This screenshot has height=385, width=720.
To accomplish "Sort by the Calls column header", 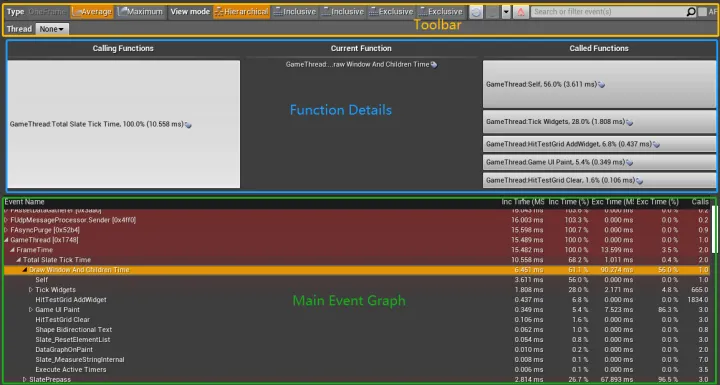I will pyautogui.click(x=700, y=202).
